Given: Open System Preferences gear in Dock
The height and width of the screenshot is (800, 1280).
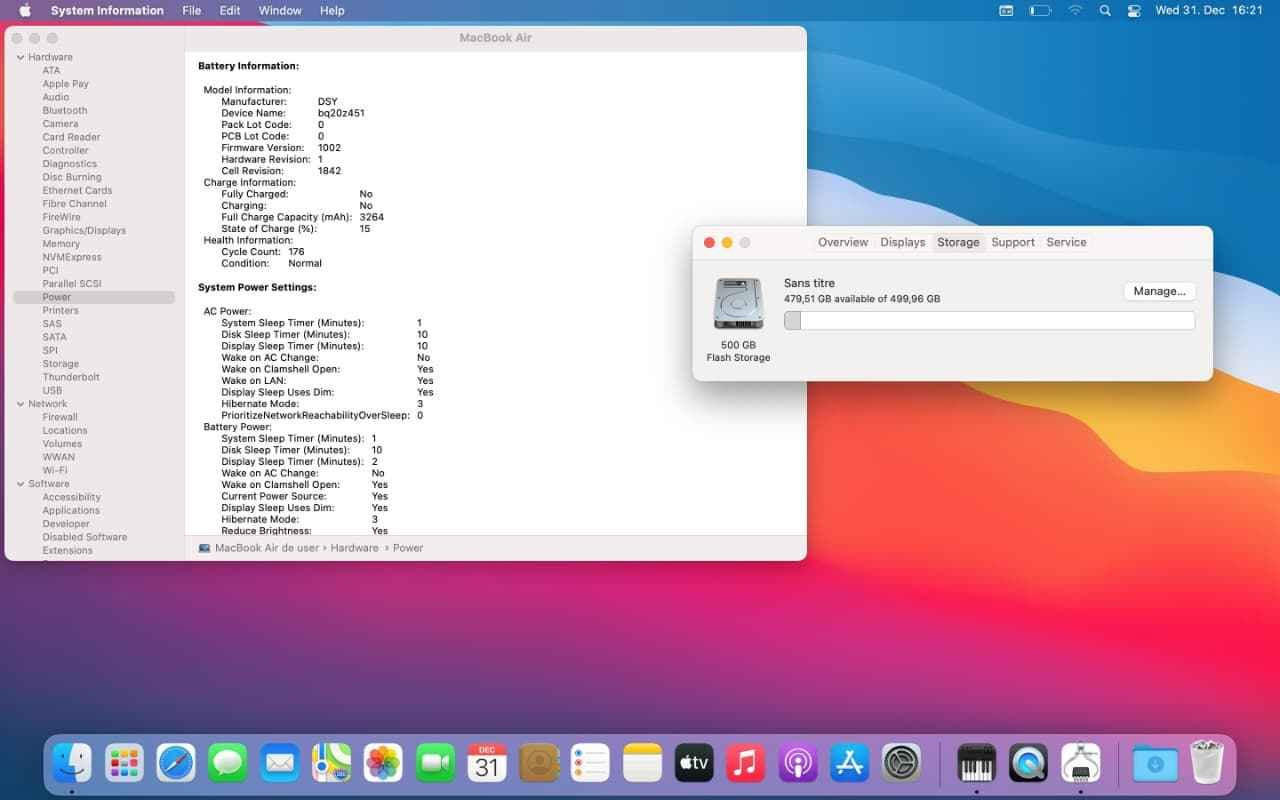Looking at the screenshot, I should [x=902, y=764].
